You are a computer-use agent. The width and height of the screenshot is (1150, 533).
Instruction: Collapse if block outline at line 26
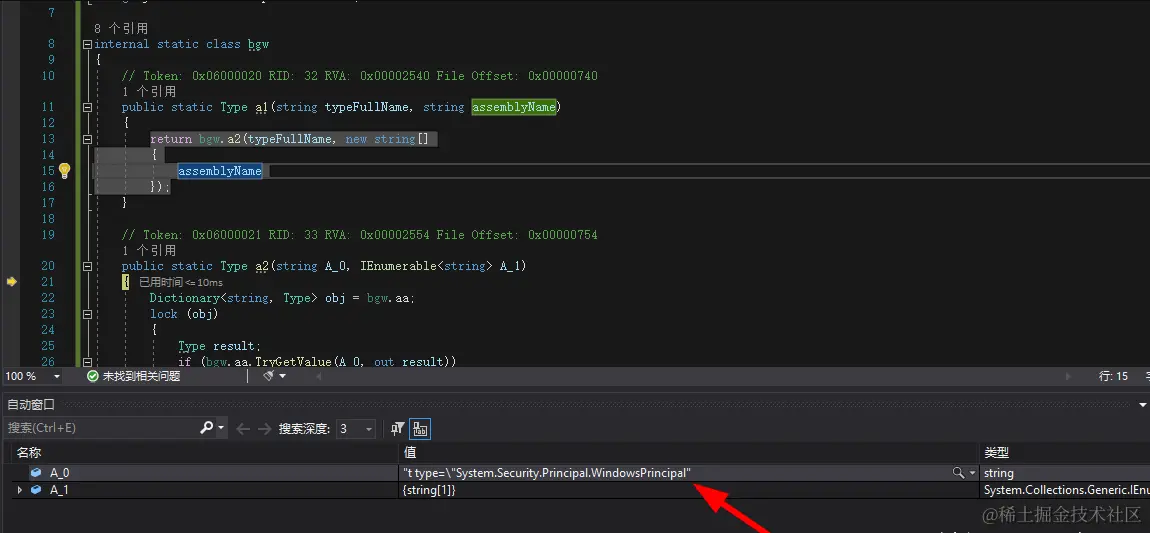(x=88, y=361)
